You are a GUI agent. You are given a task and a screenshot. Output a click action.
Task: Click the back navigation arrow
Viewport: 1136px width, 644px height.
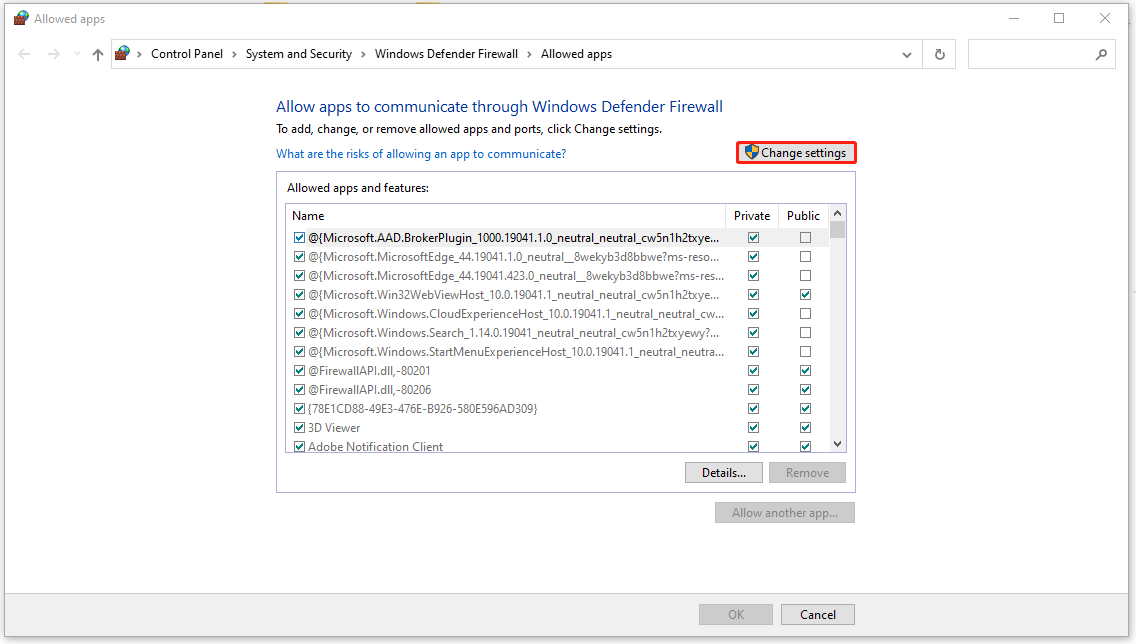point(24,54)
